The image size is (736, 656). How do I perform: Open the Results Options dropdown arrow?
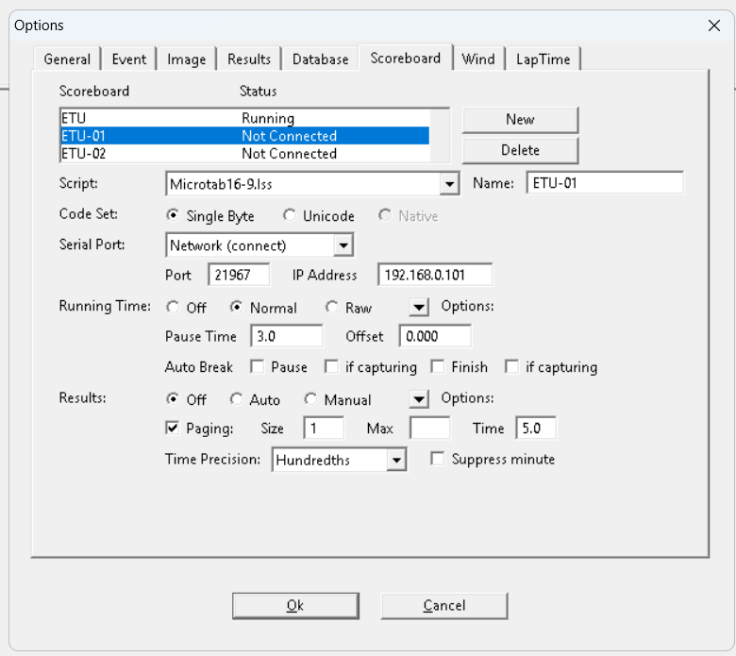[419, 400]
